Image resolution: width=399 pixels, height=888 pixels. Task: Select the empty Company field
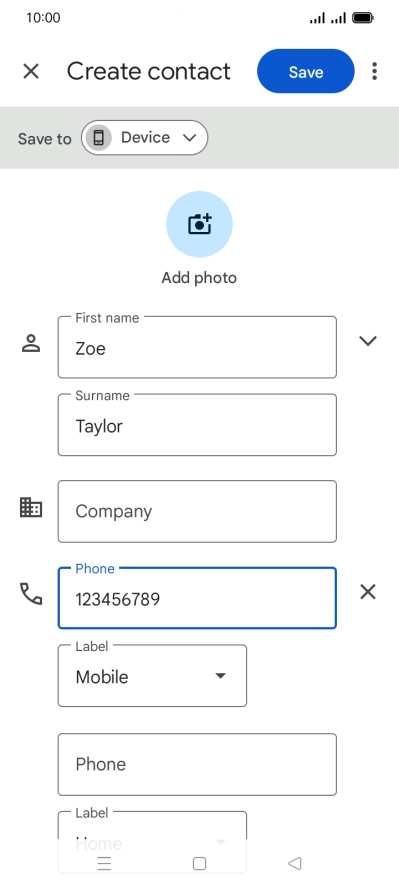197,511
